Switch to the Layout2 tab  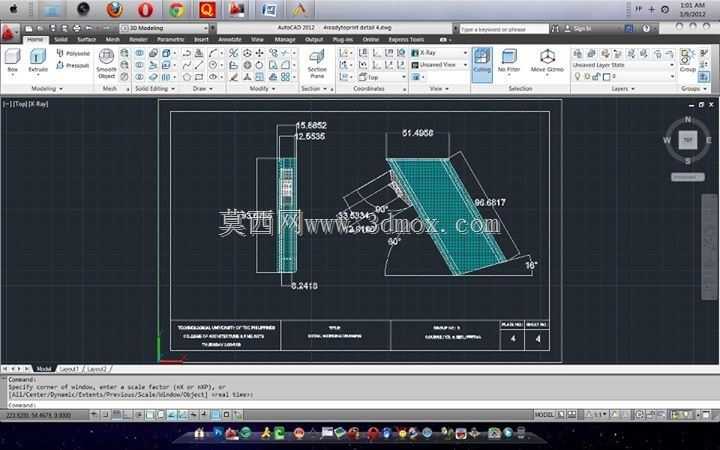pos(97,369)
